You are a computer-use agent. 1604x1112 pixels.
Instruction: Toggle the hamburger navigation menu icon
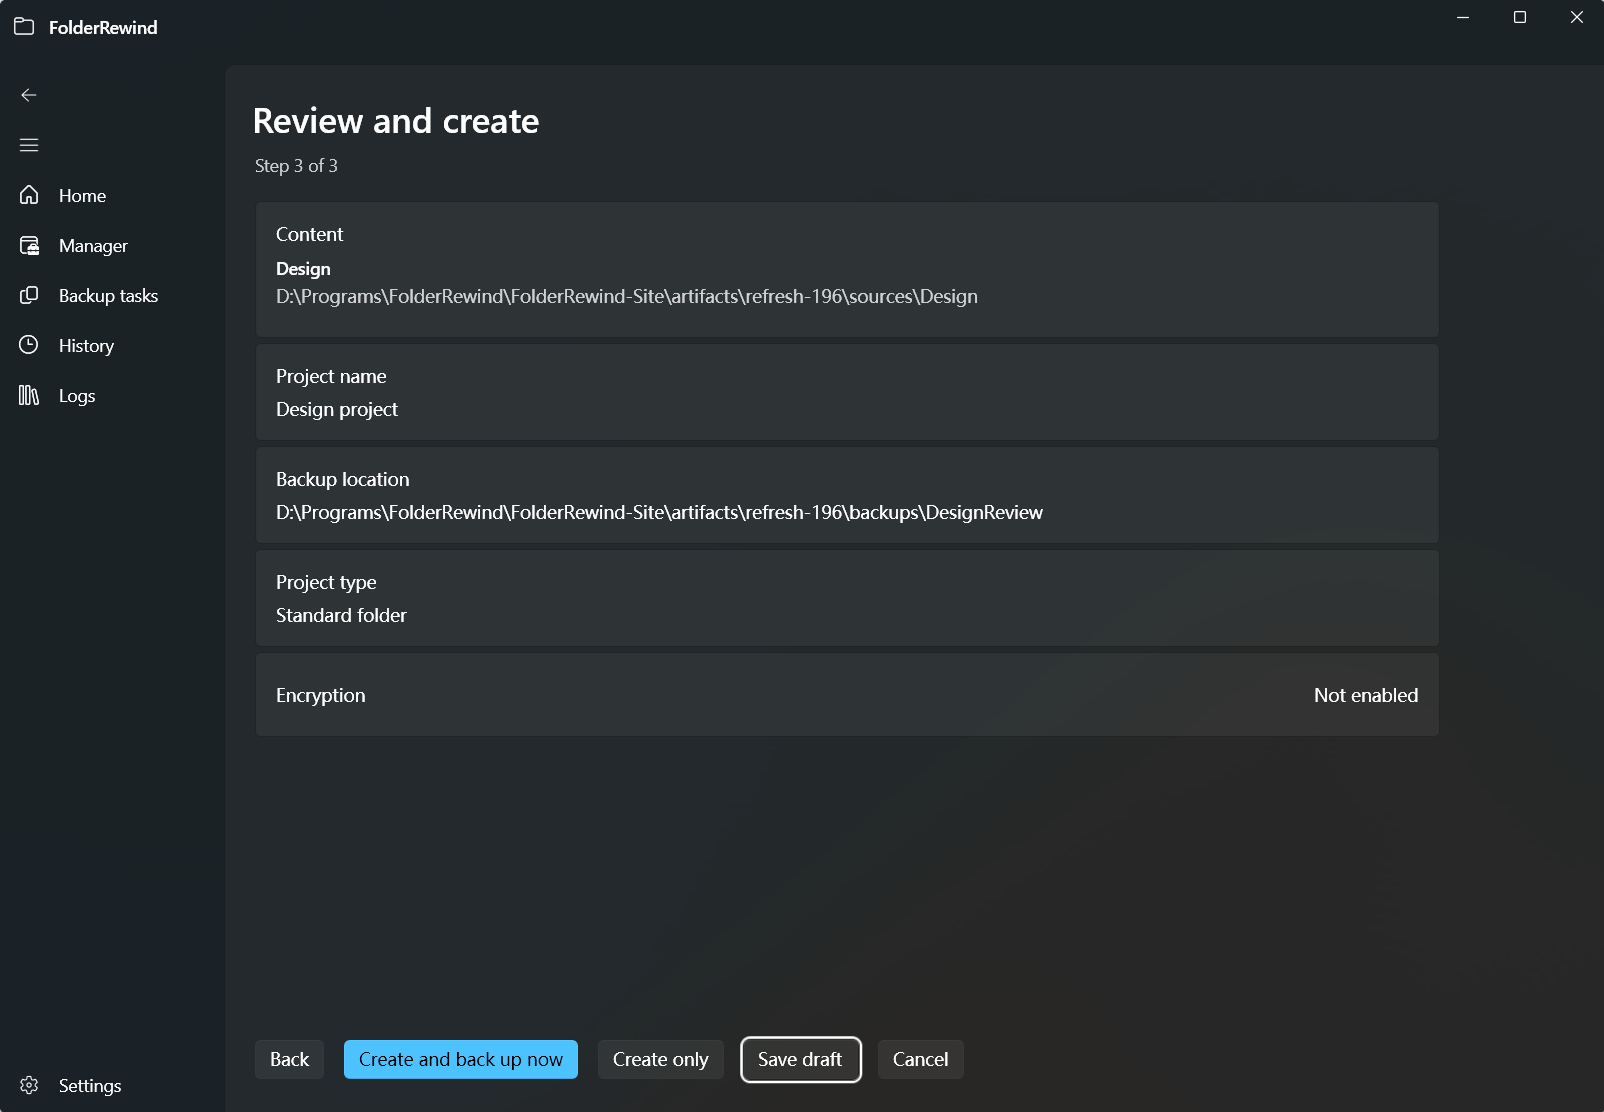[29, 145]
